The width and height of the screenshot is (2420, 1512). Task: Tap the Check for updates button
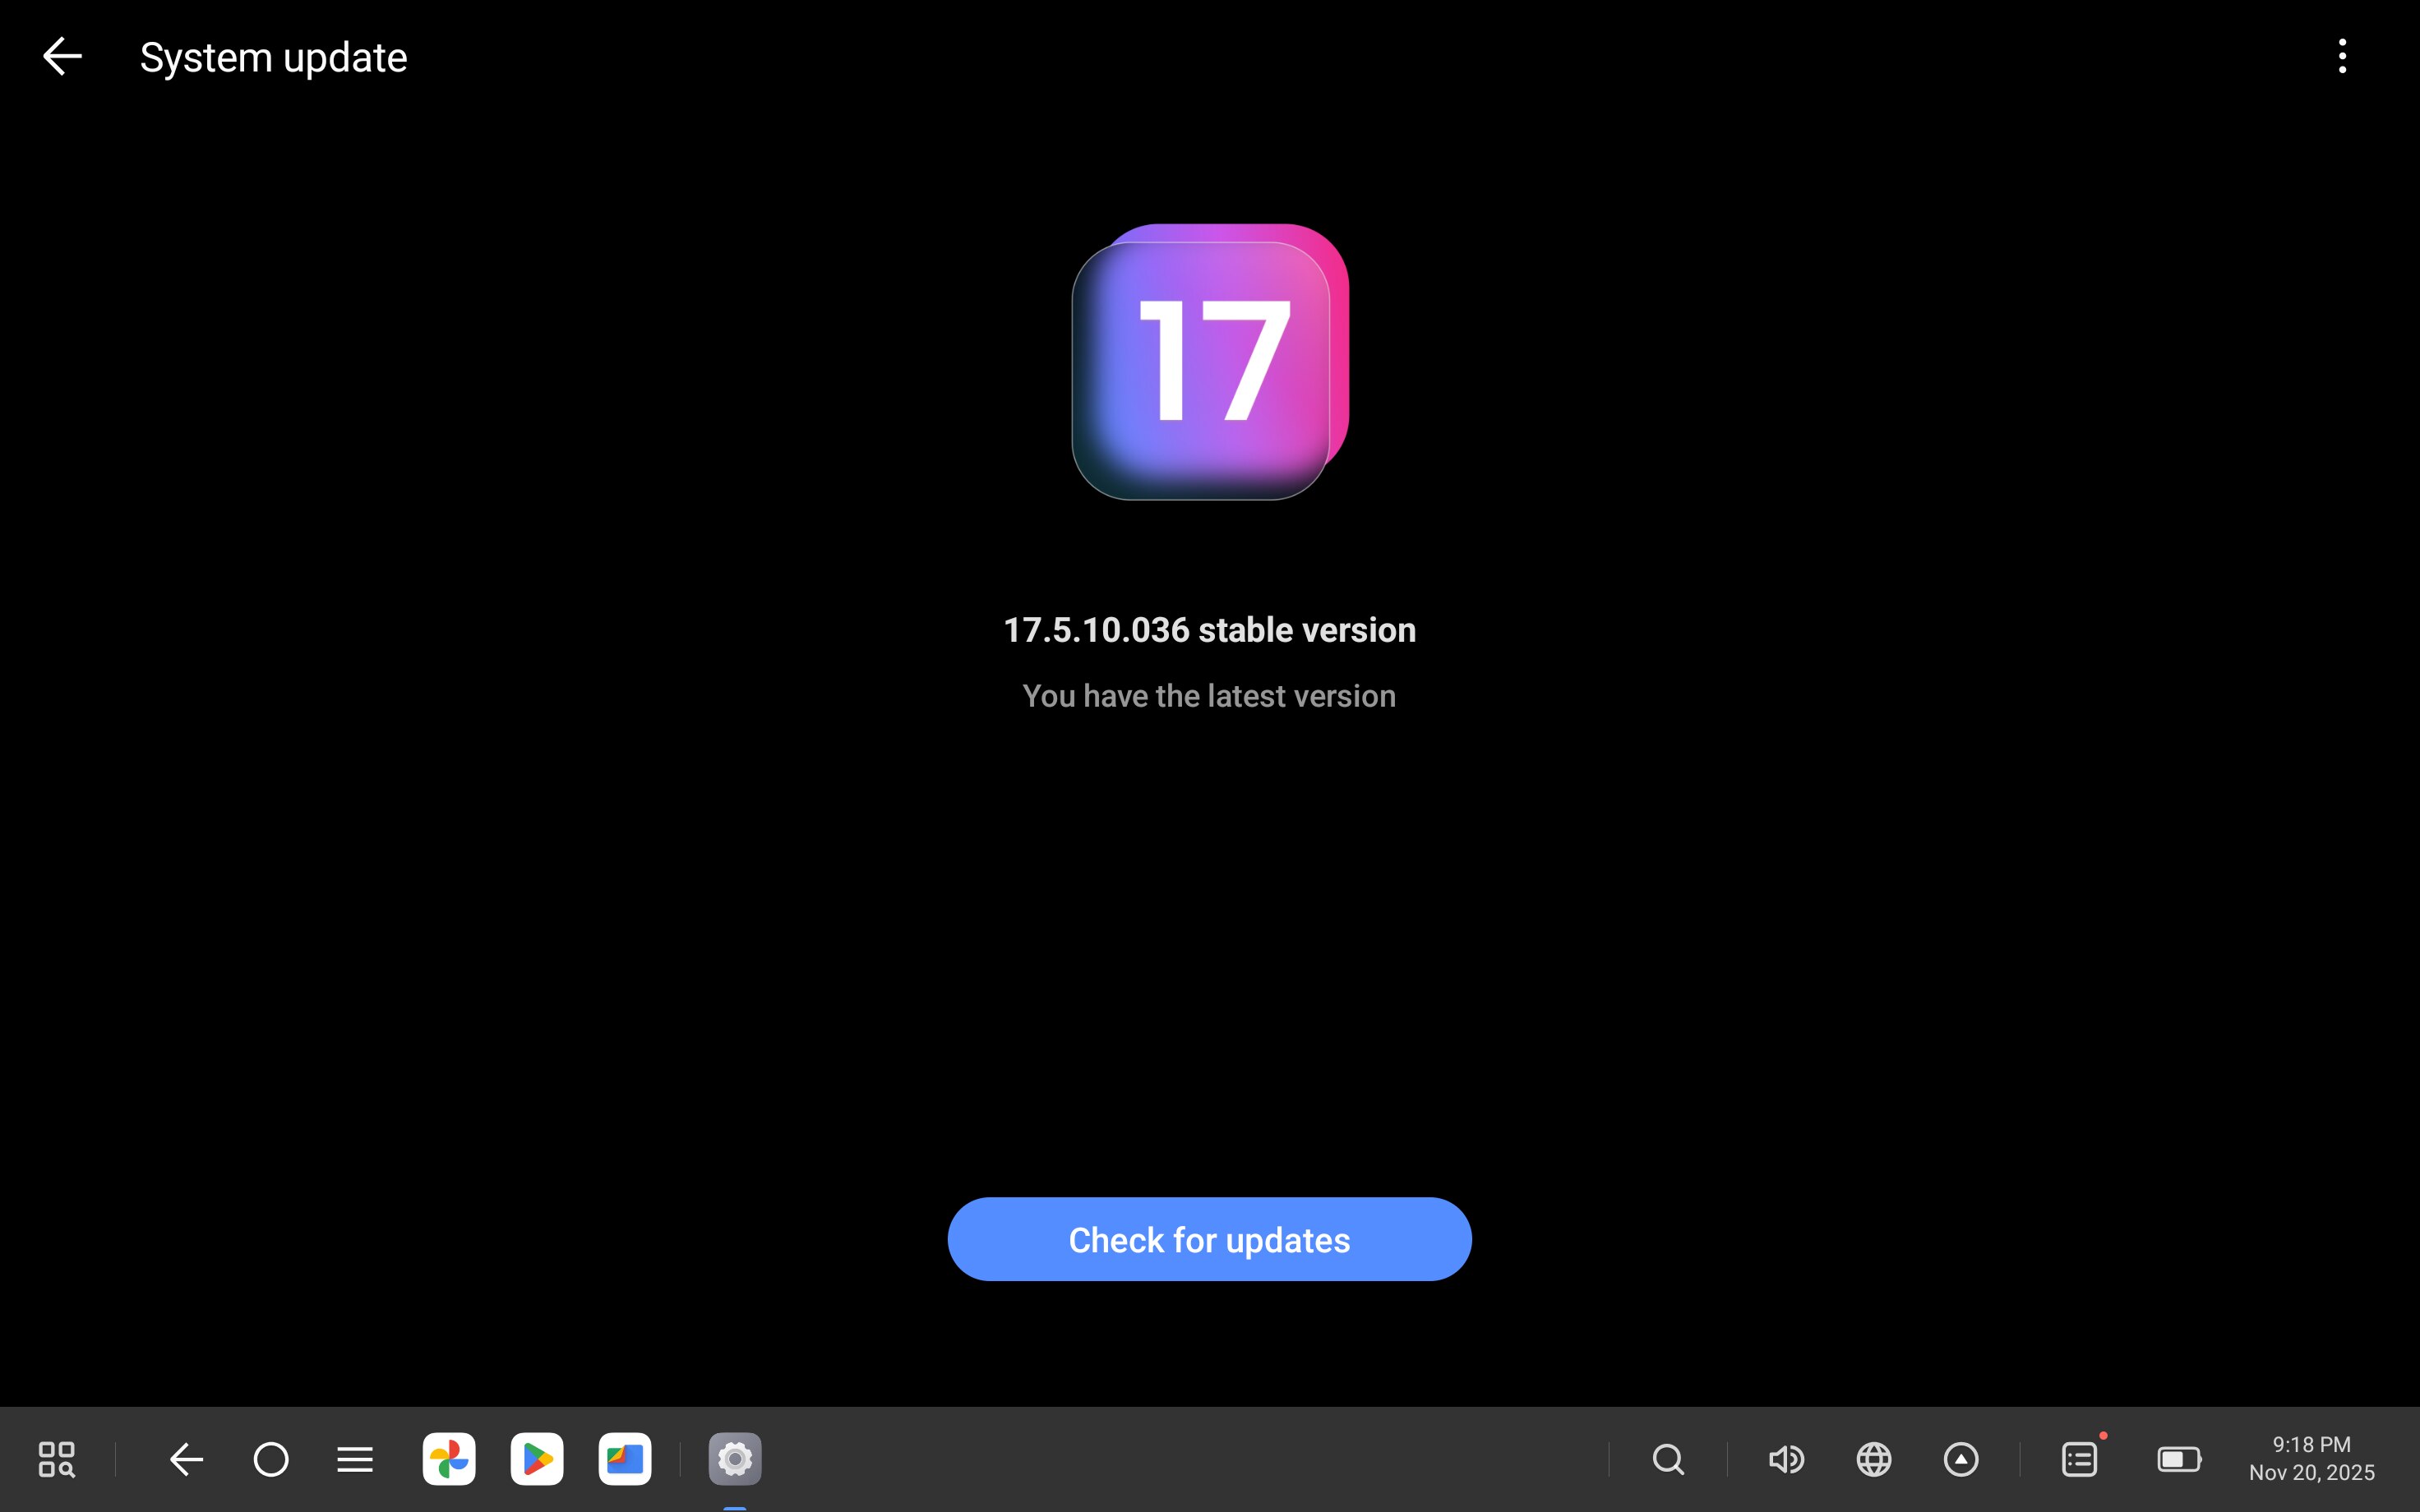coord(1209,1239)
